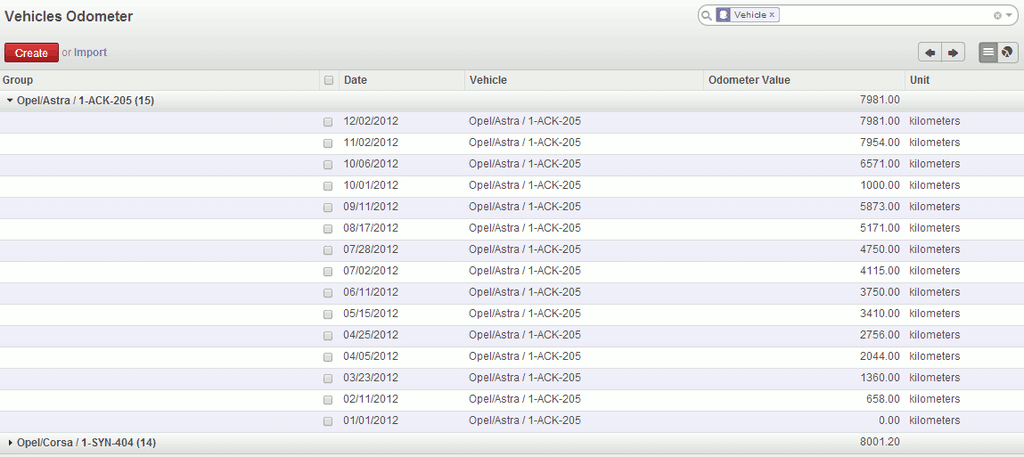Open the search options dropdown arrow

[x=1009, y=16]
